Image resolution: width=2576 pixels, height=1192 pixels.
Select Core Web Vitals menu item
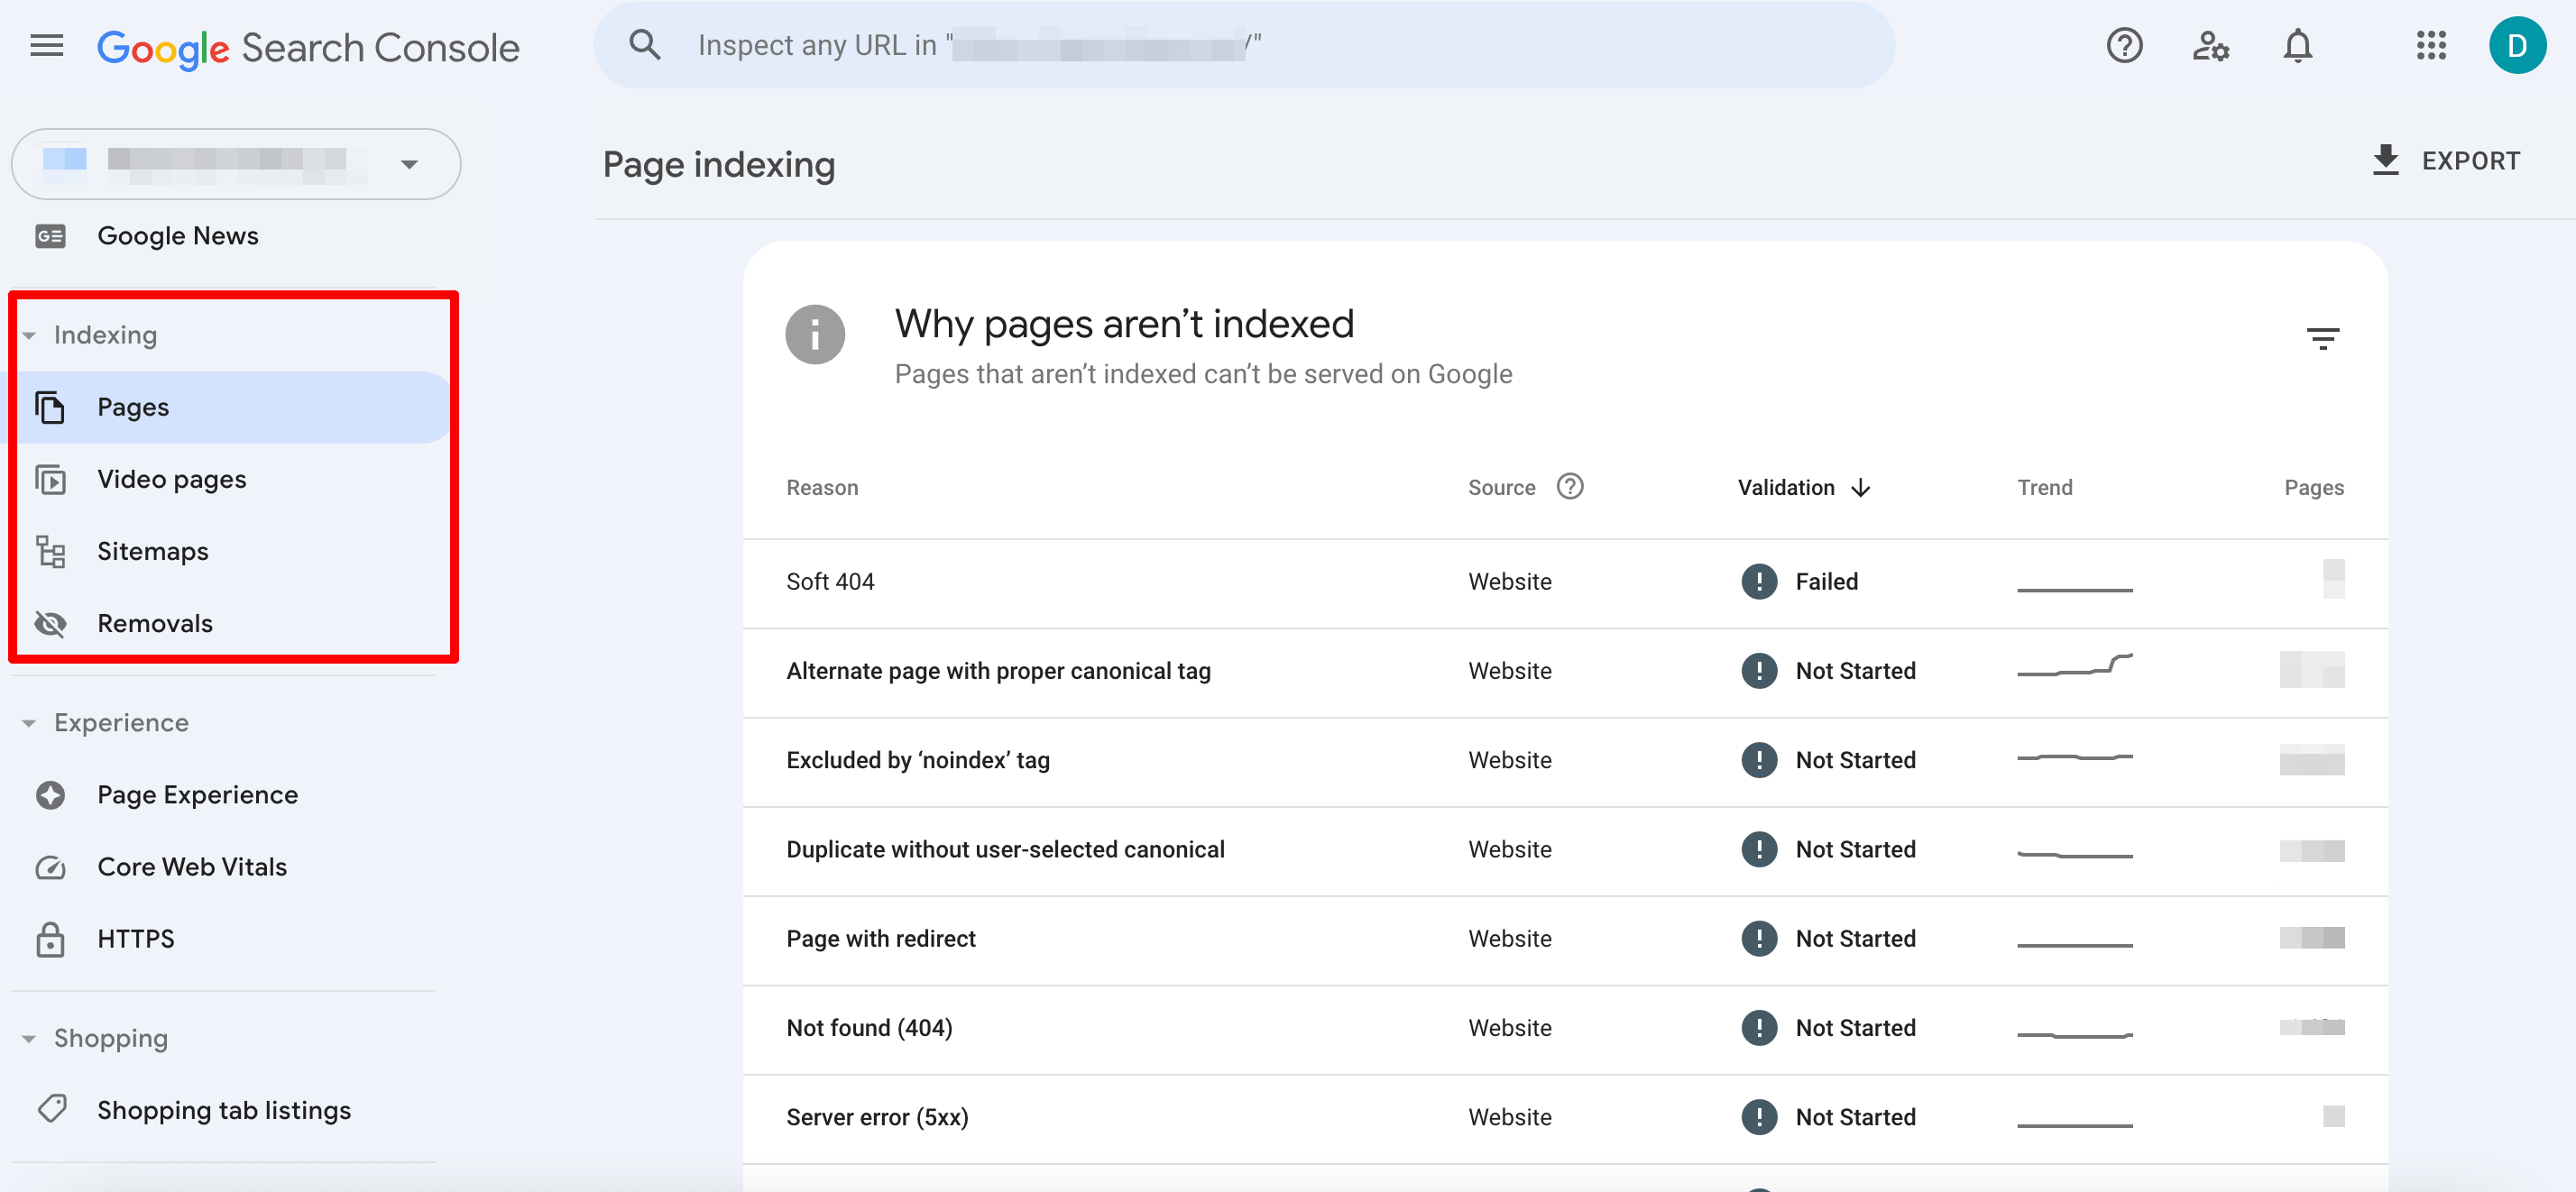(192, 866)
